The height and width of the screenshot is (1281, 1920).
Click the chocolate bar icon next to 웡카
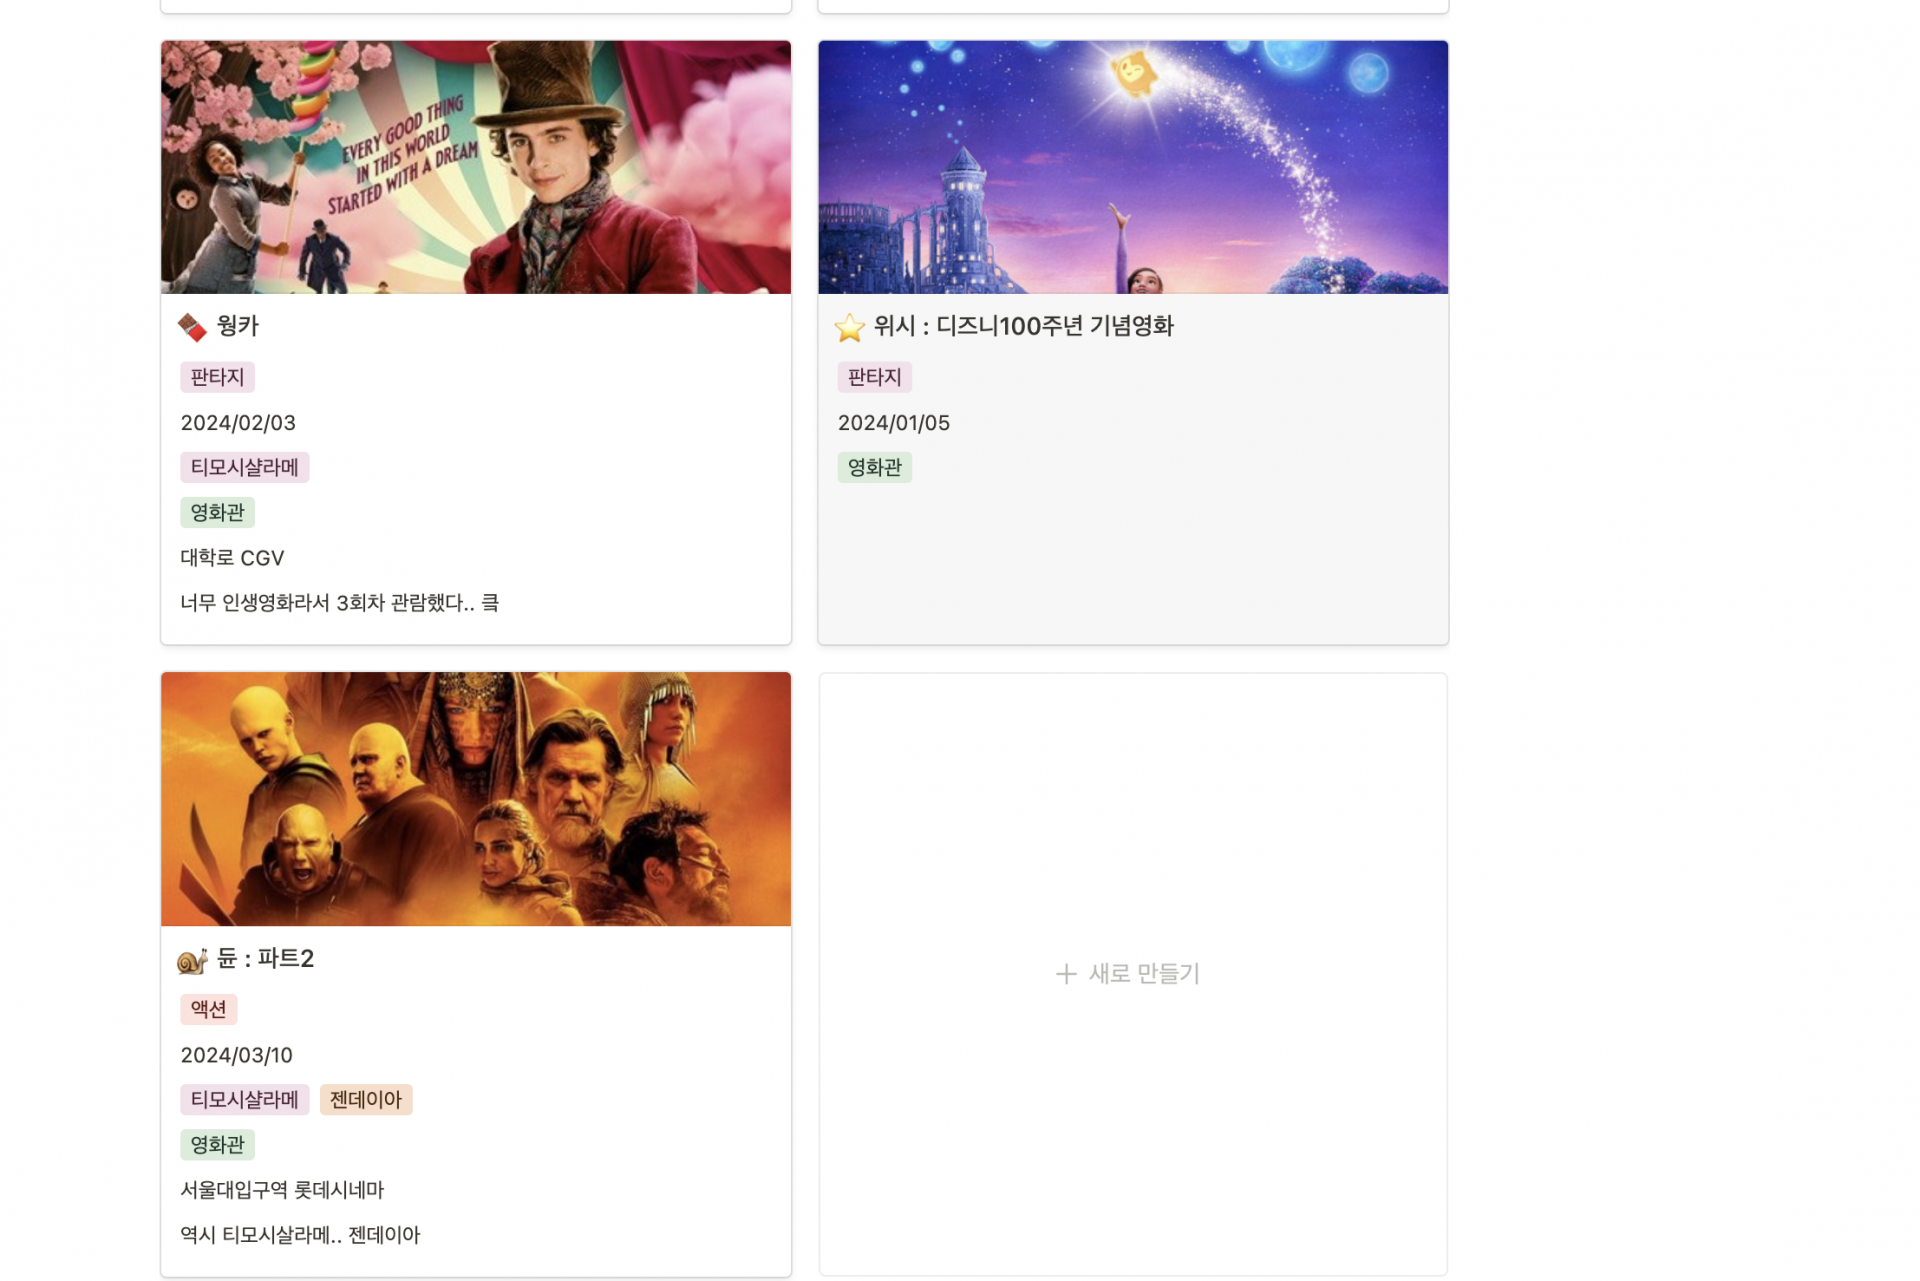192,327
